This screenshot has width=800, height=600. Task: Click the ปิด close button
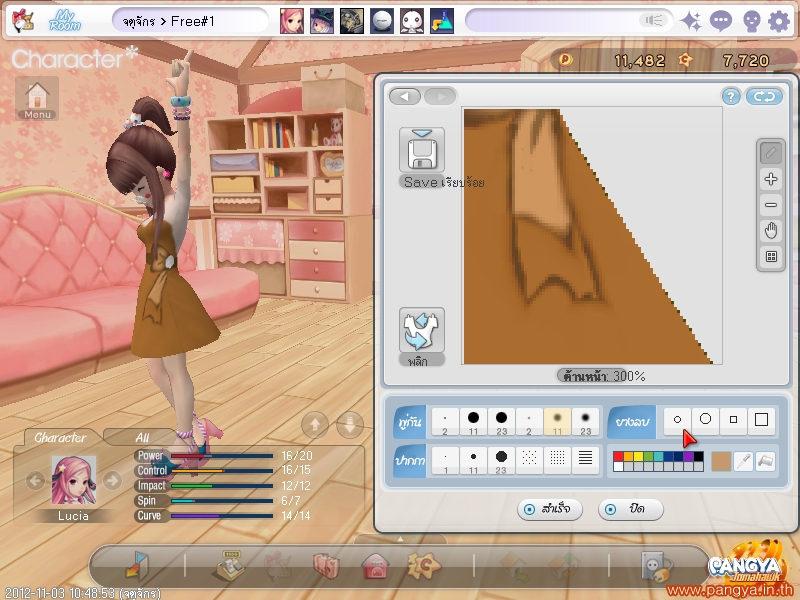pyautogui.click(x=631, y=509)
